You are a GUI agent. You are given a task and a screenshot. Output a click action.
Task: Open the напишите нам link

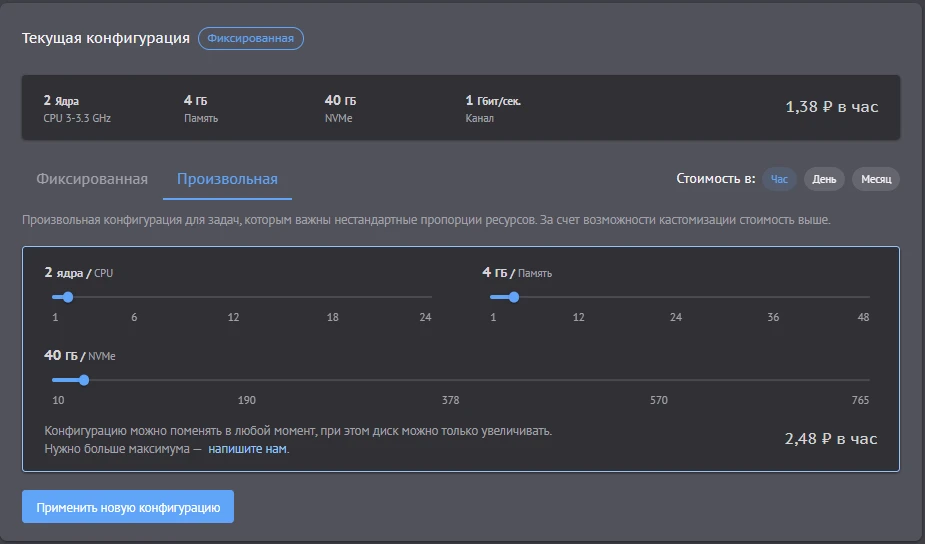247,449
